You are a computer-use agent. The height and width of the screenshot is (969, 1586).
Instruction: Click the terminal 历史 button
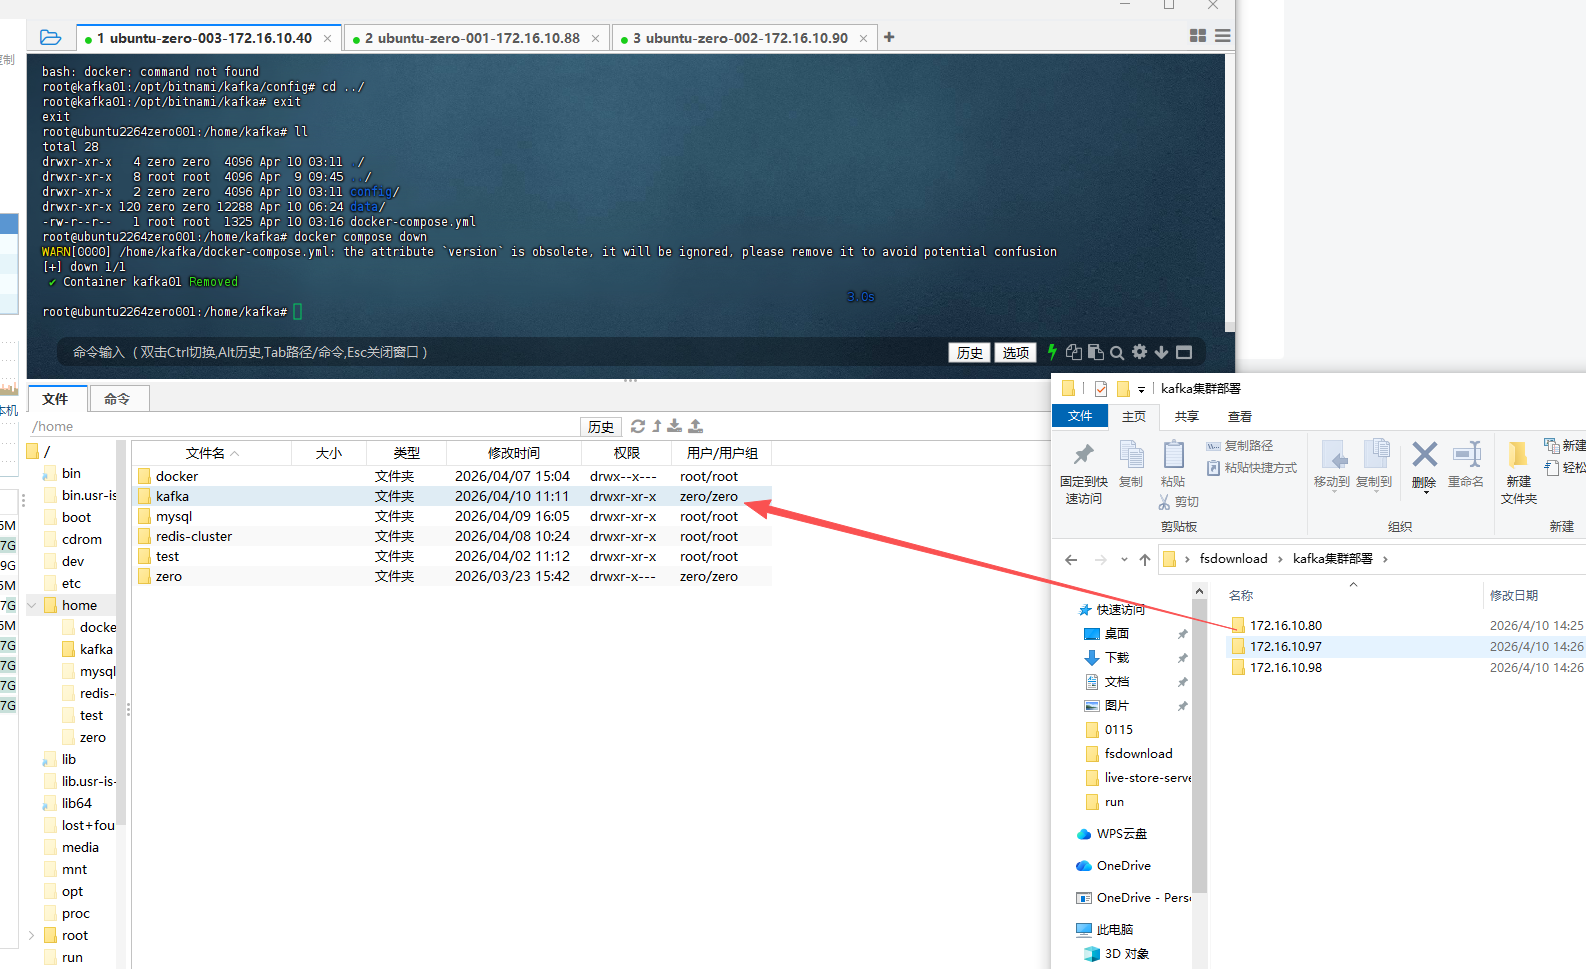(969, 352)
